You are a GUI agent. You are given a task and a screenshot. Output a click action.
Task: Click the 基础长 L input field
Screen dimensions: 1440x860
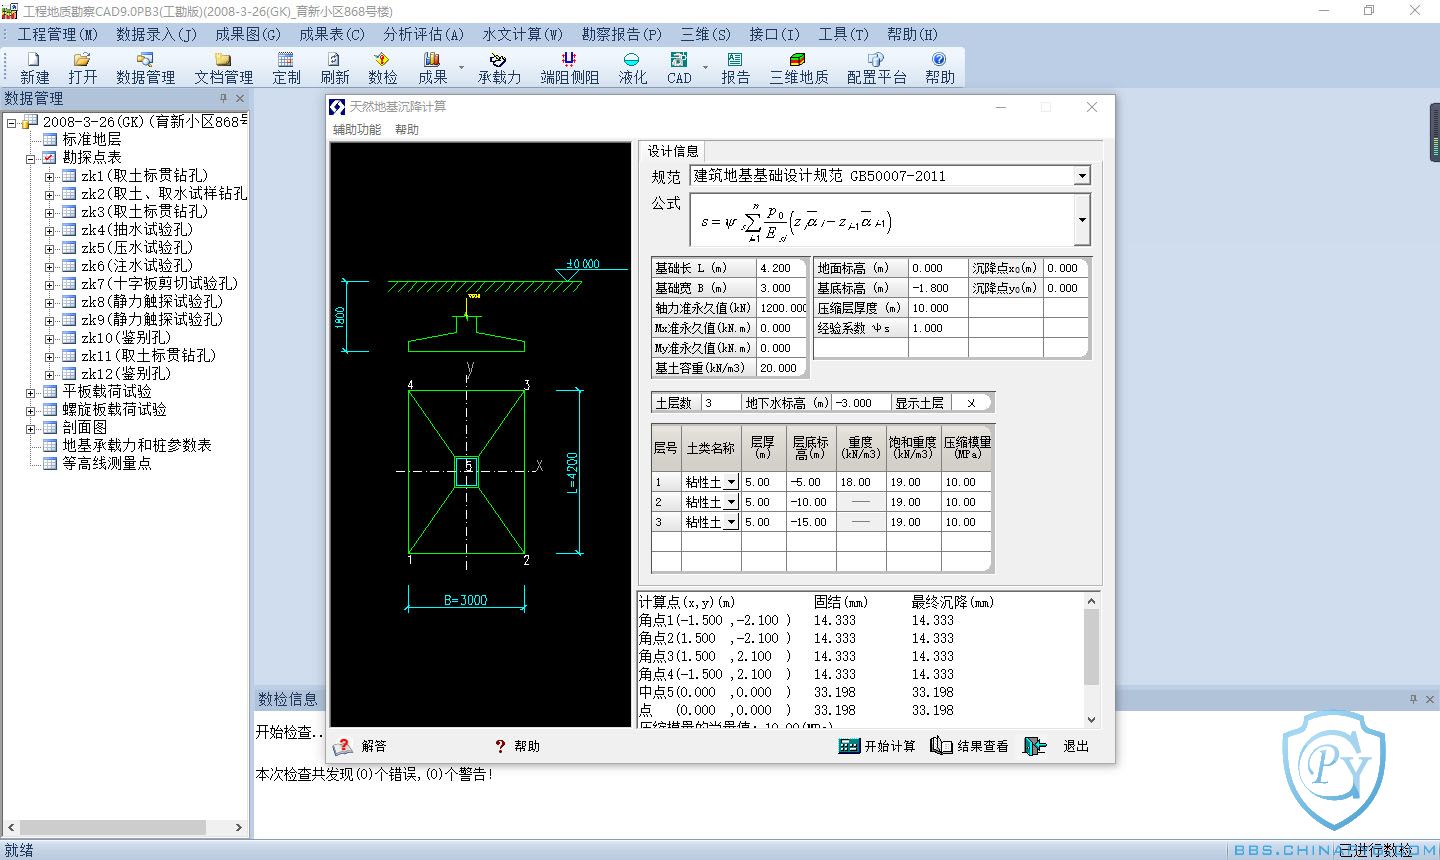point(780,268)
